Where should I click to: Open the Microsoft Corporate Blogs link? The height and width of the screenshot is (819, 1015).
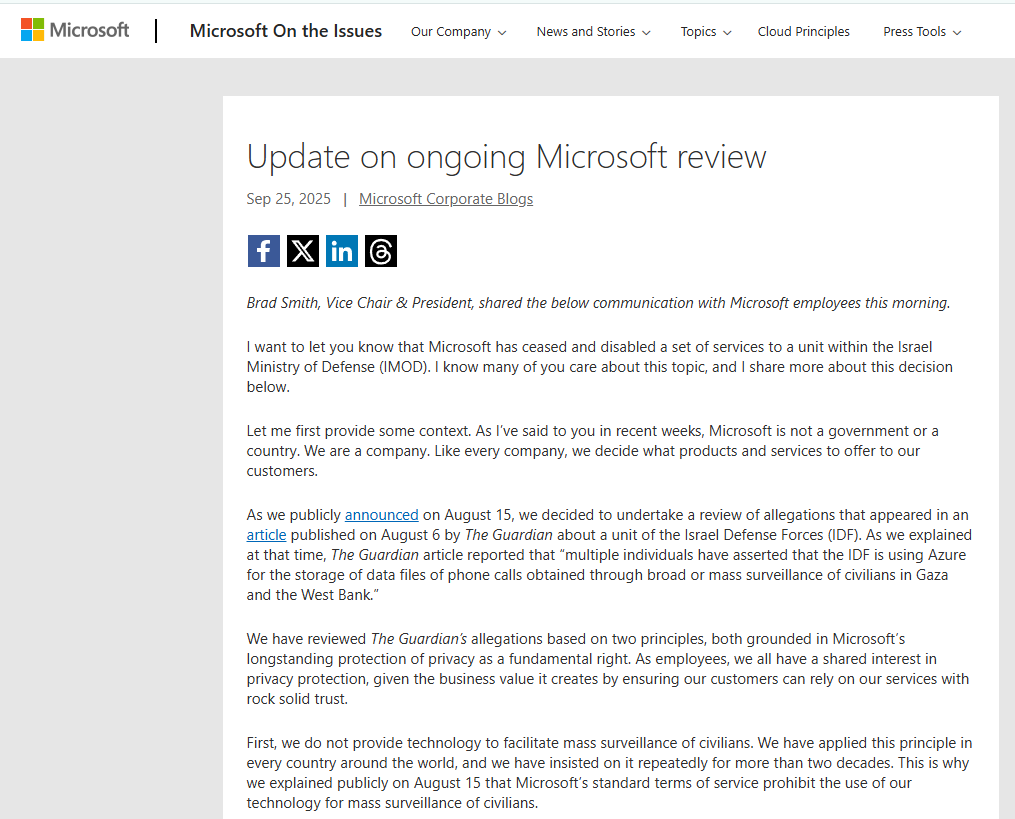point(446,199)
